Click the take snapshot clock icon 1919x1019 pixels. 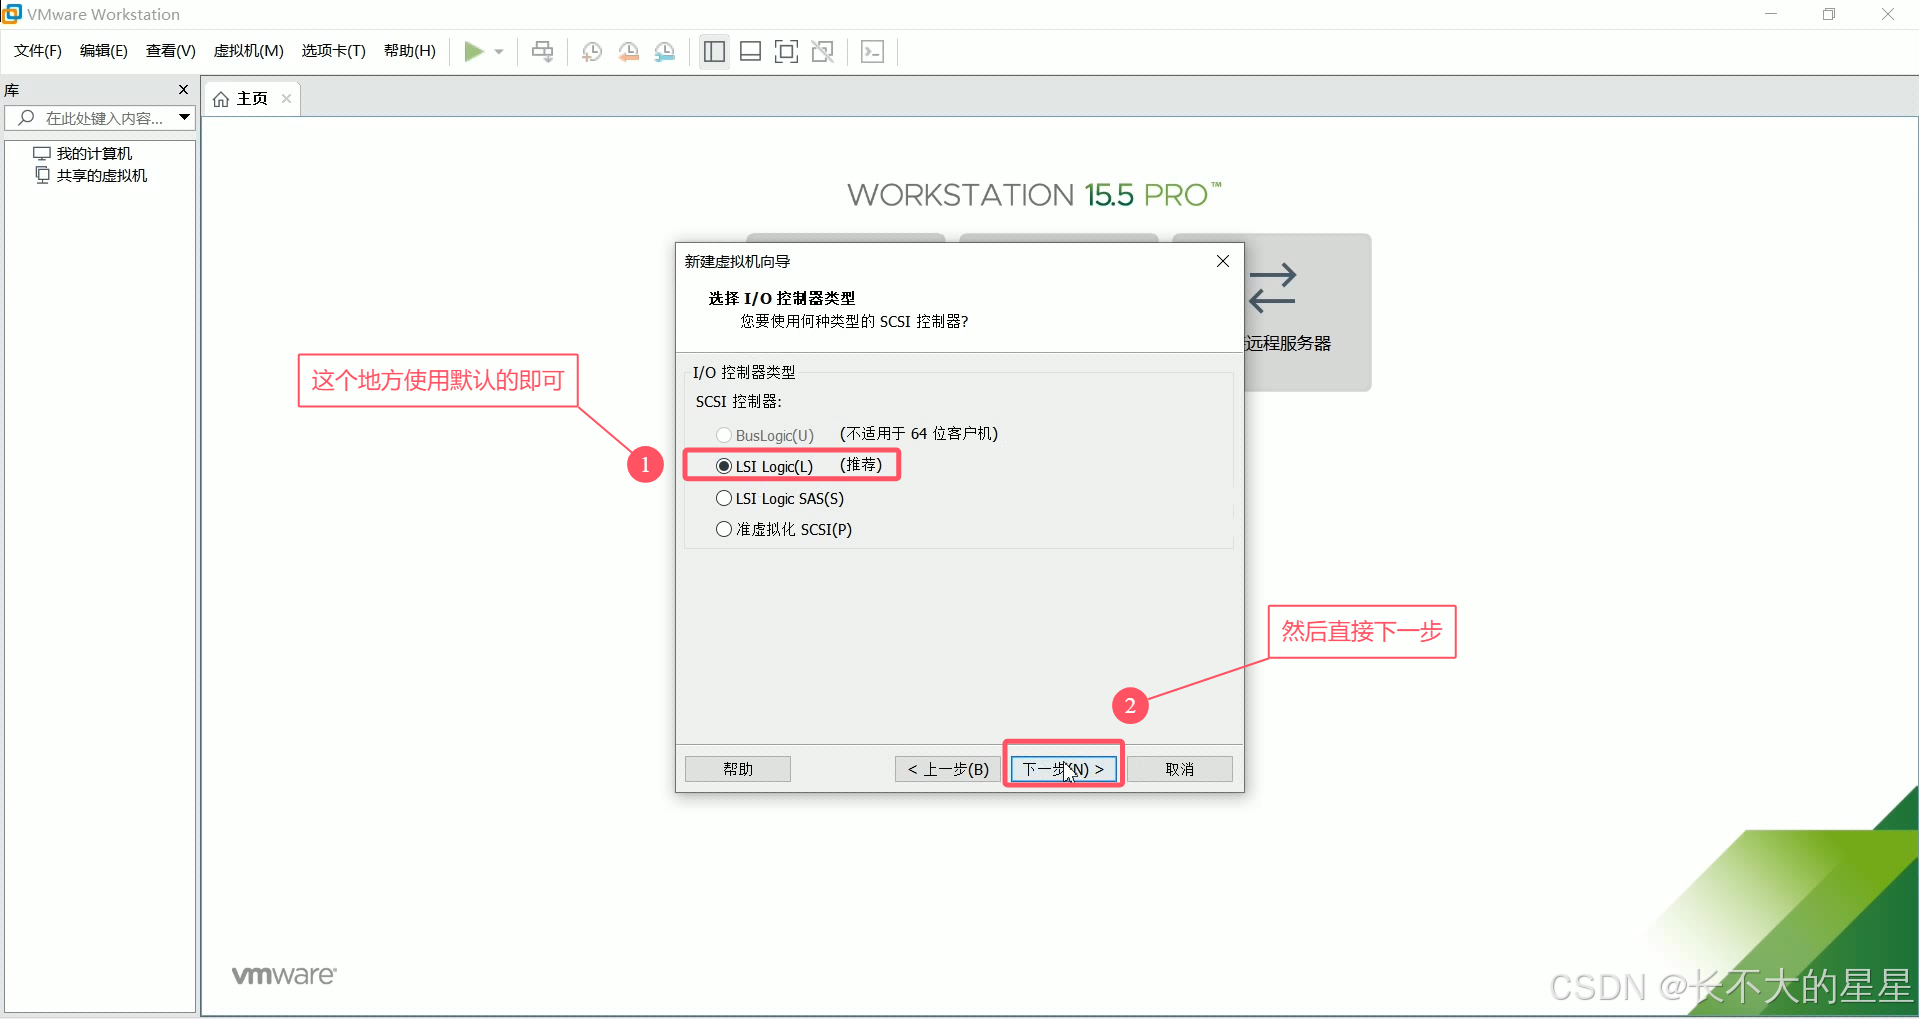tap(592, 52)
